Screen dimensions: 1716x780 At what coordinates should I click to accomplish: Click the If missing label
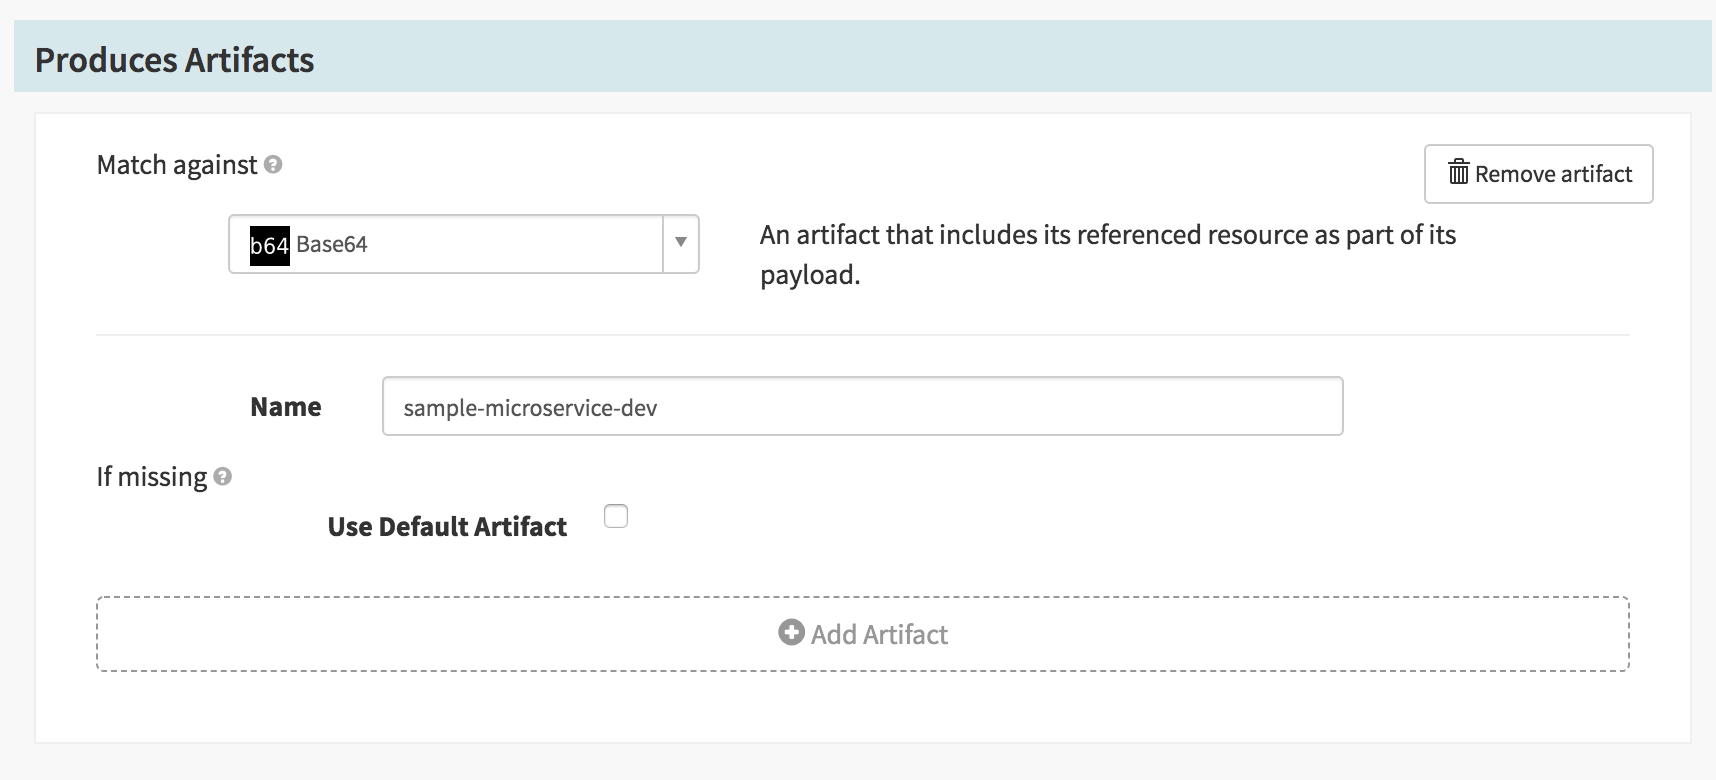coord(152,477)
